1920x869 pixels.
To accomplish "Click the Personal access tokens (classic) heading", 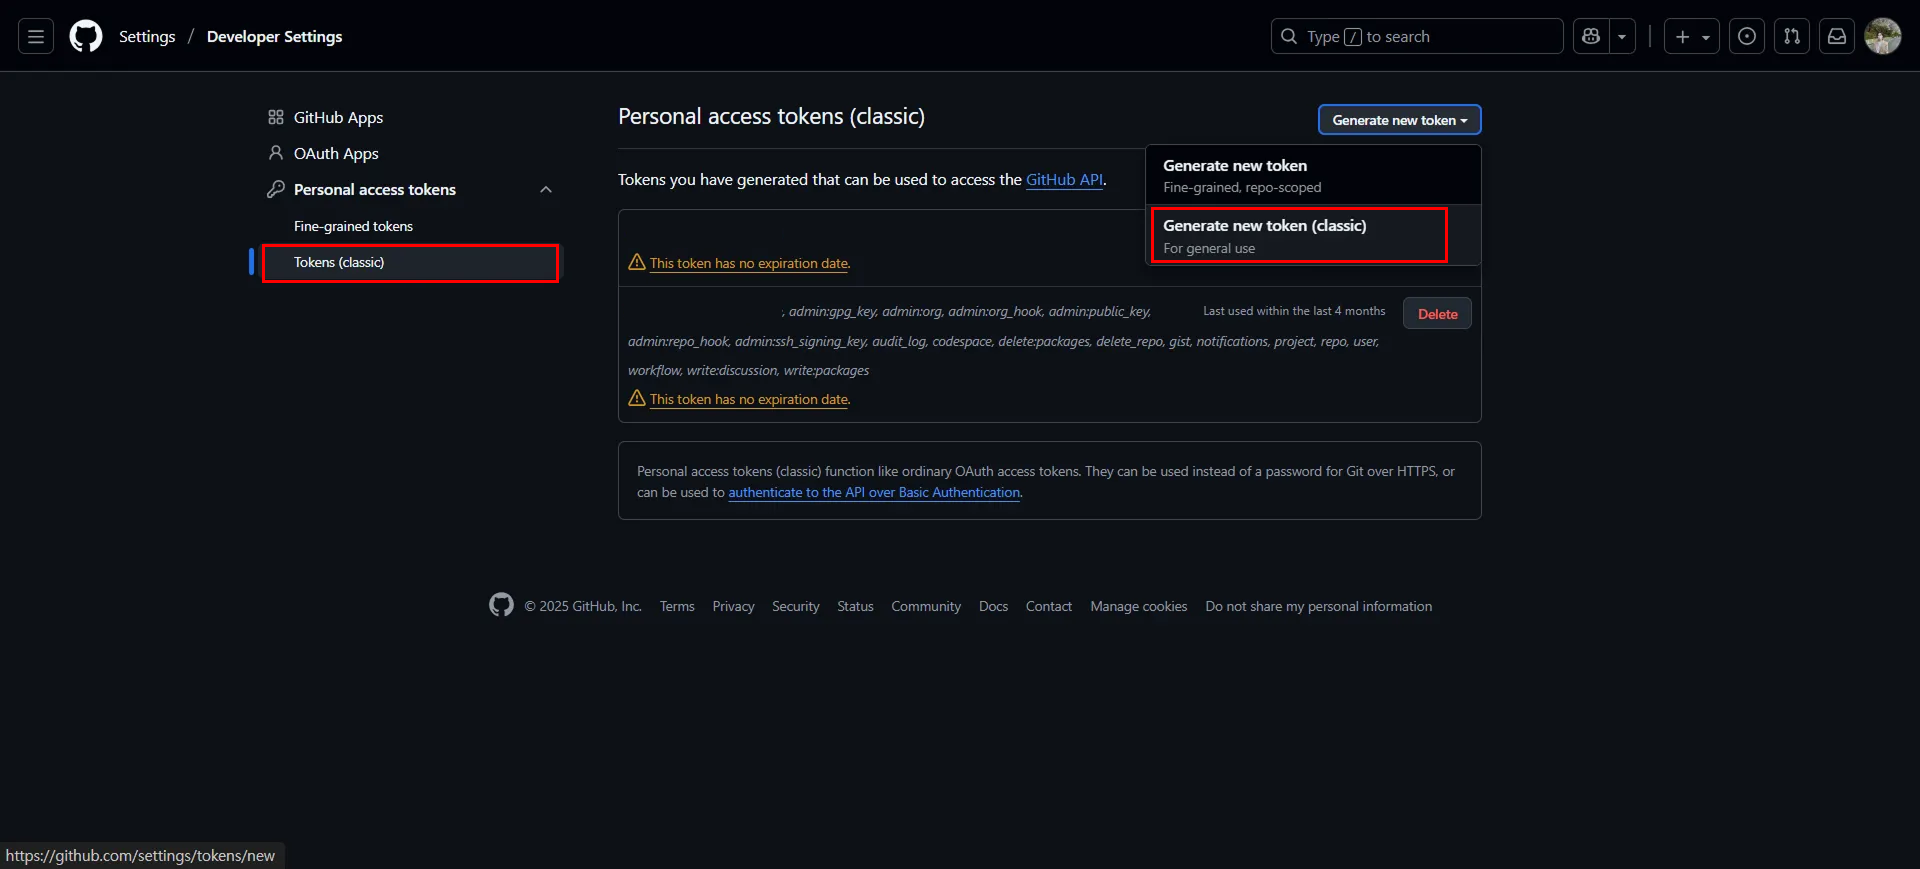I will [771, 117].
